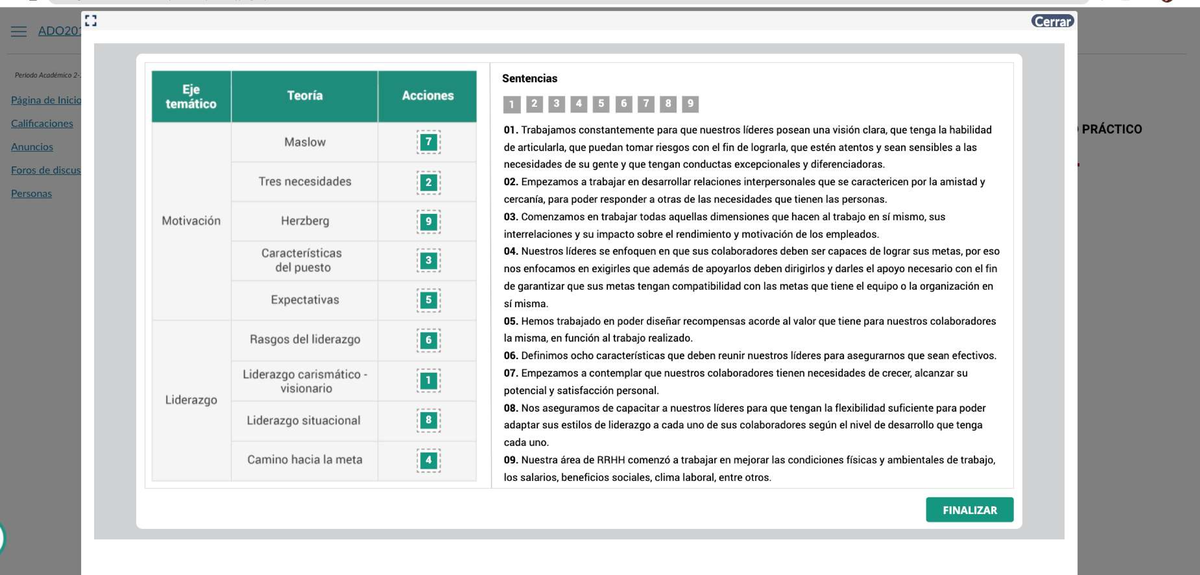Open the hamburger menu next to ADO201
Viewport: 1200px width, 575px height.
(19, 31)
